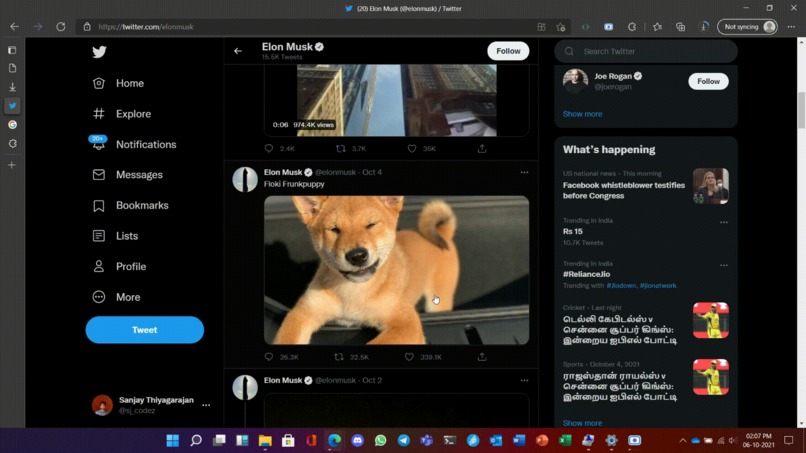Open account options for Sanjay Thiyagarajan
This screenshot has height=453, width=806.
tap(206, 405)
